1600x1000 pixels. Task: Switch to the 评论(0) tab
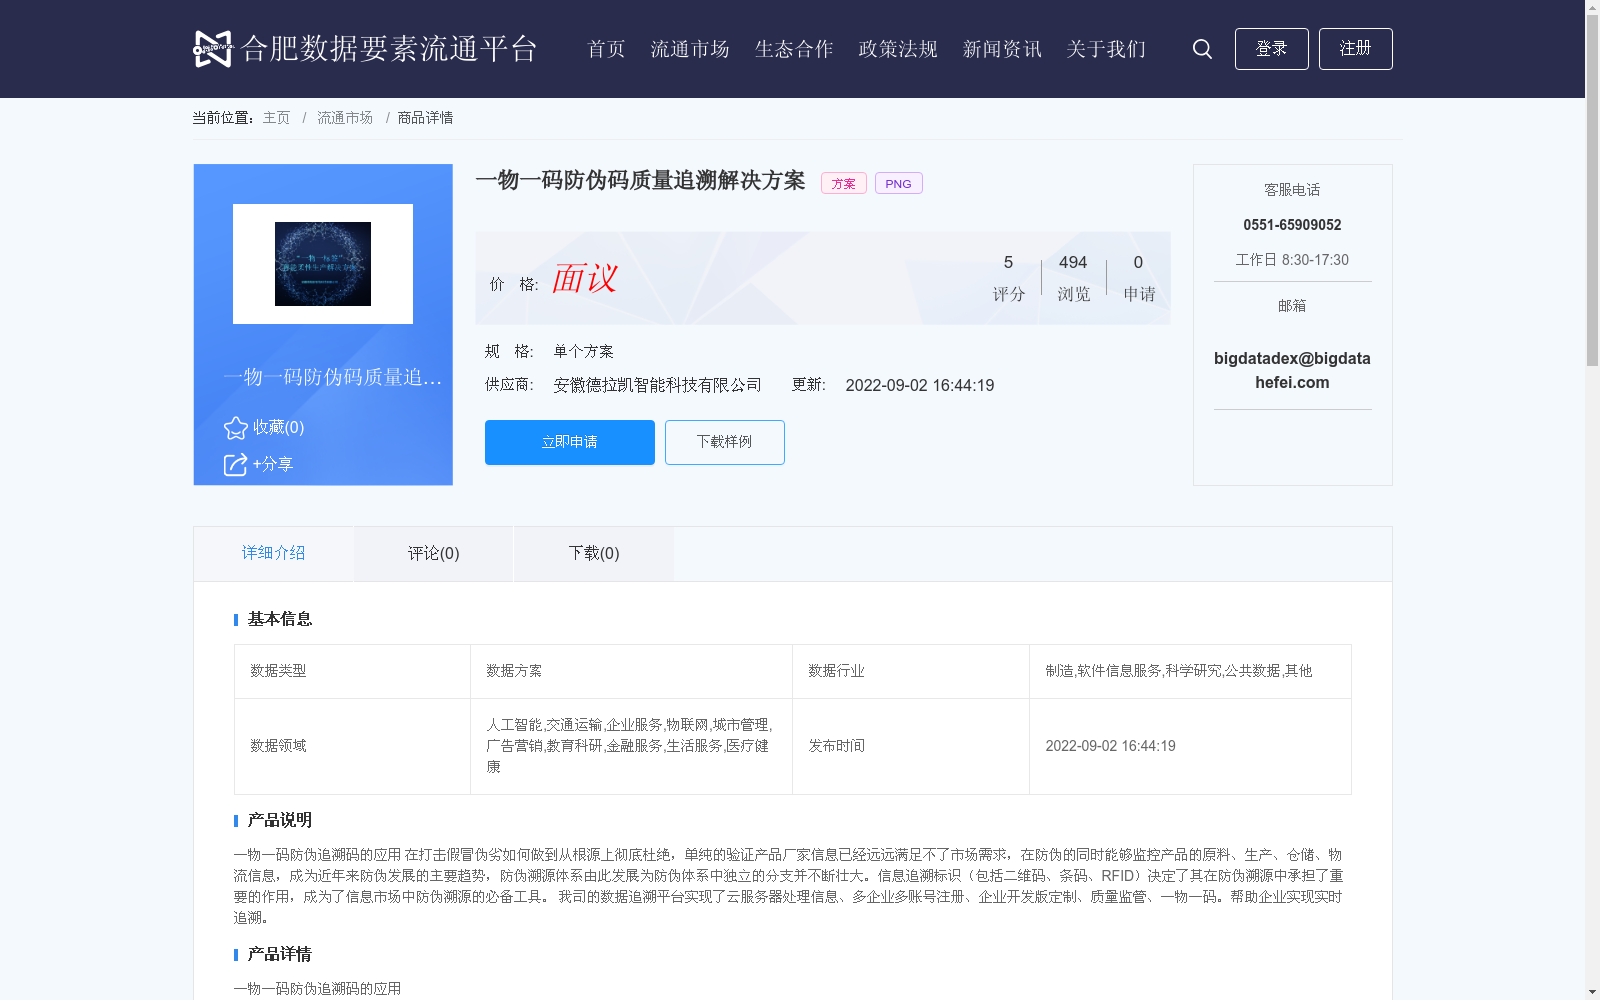(x=434, y=553)
